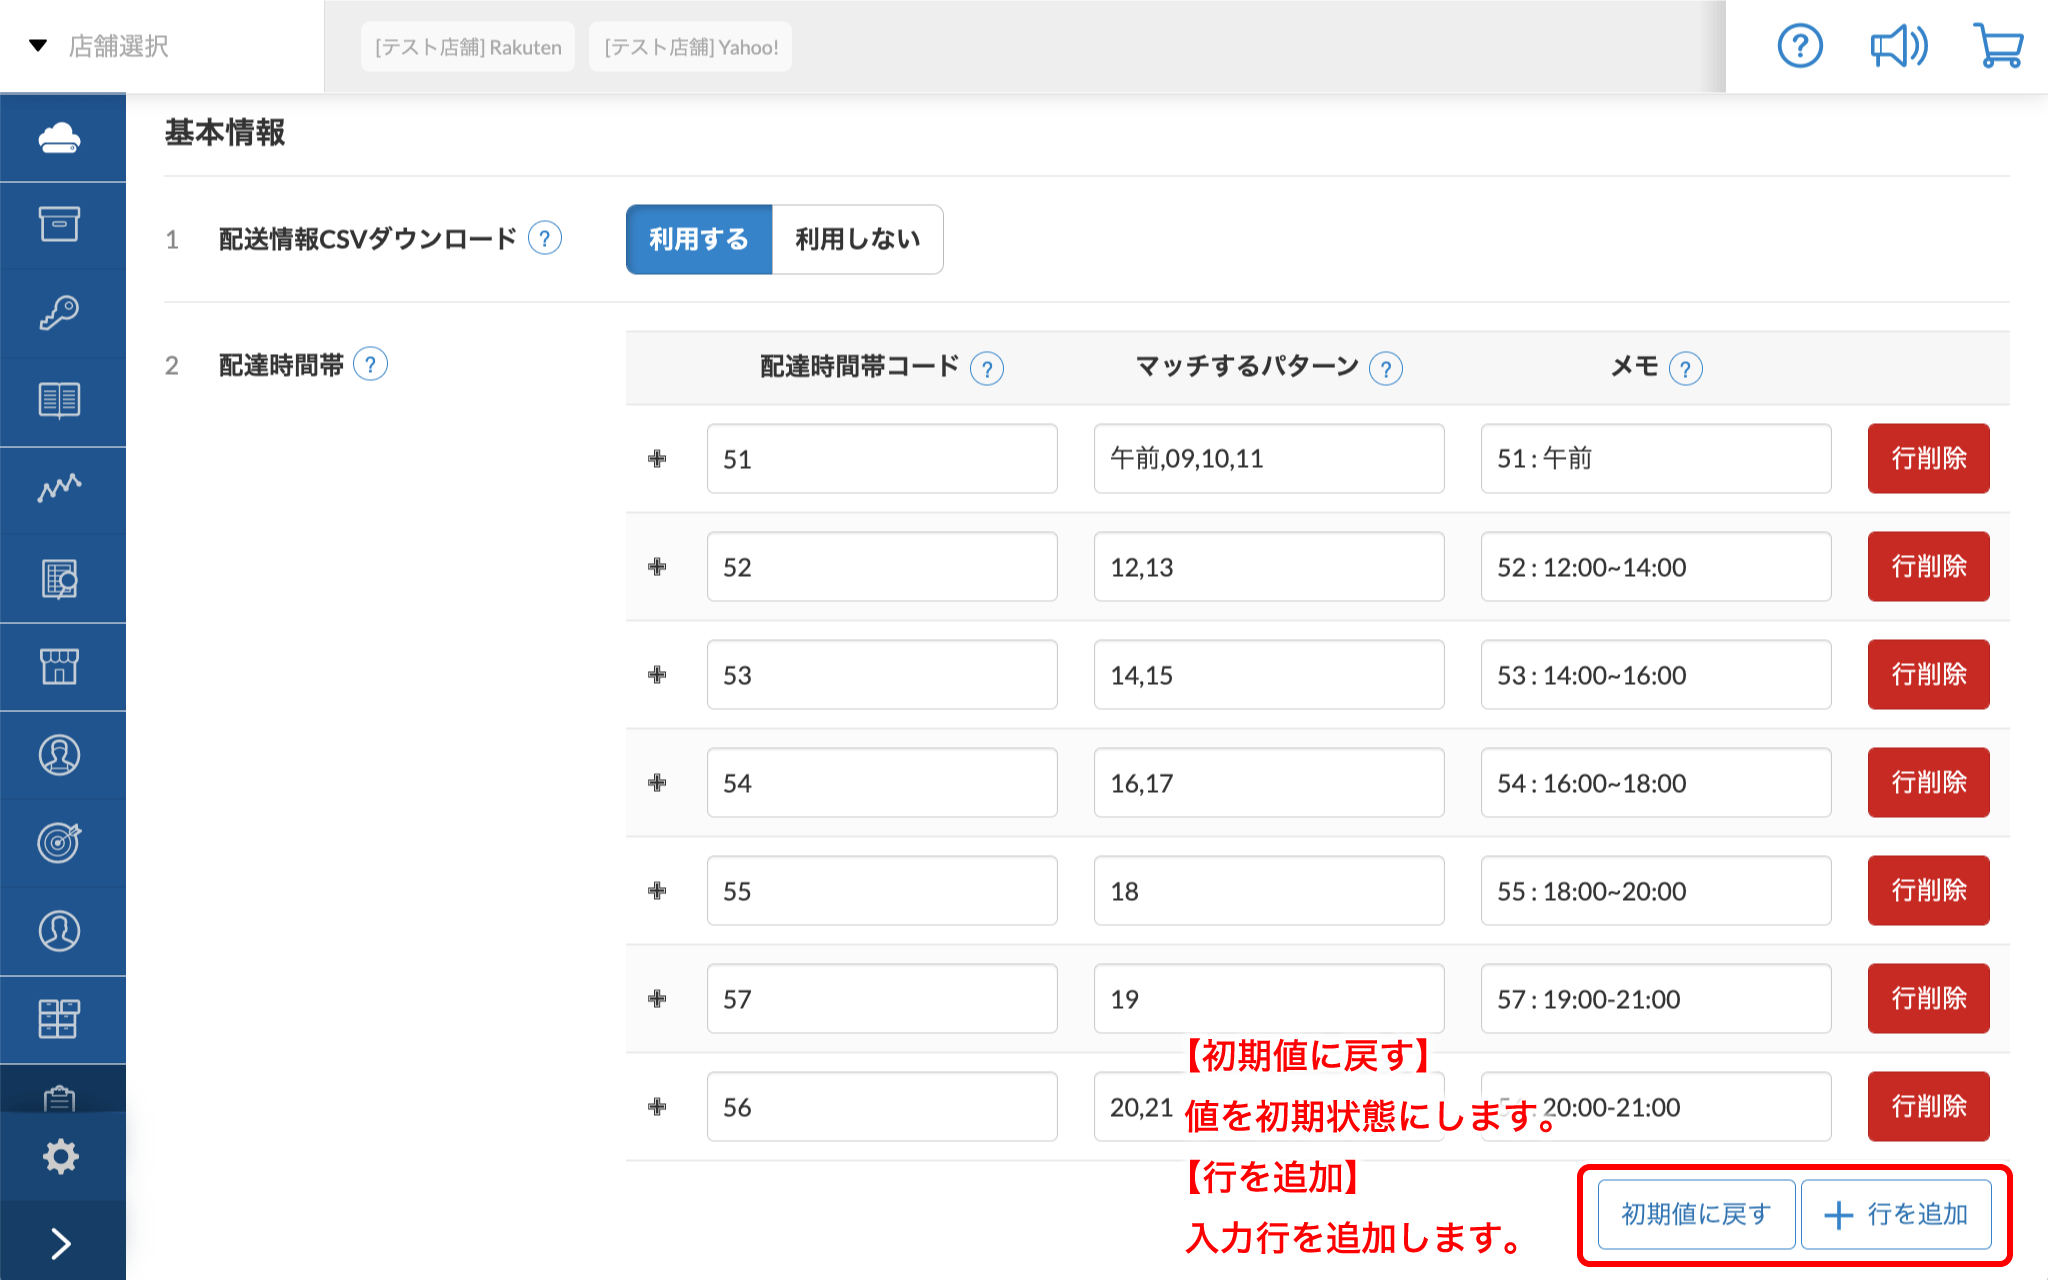Open the storefront icon in sidebar
This screenshot has width=2048, height=1280.
pyautogui.click(x=60, y=666)
